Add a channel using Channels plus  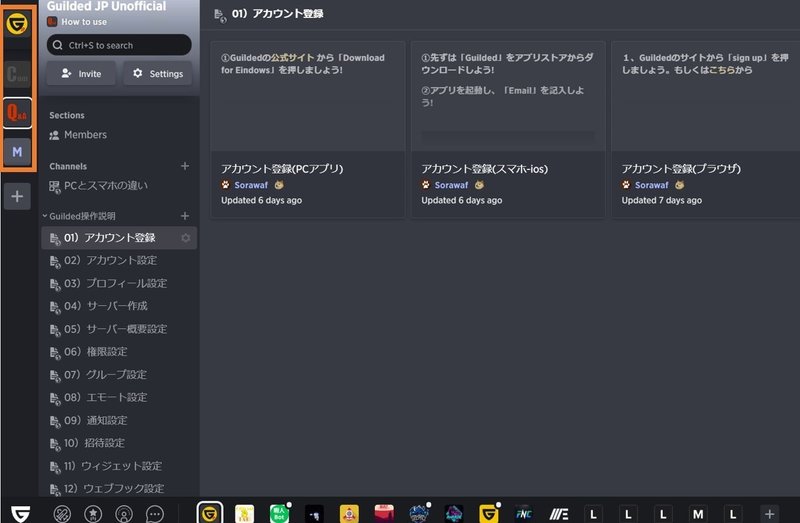click(185, 166)
